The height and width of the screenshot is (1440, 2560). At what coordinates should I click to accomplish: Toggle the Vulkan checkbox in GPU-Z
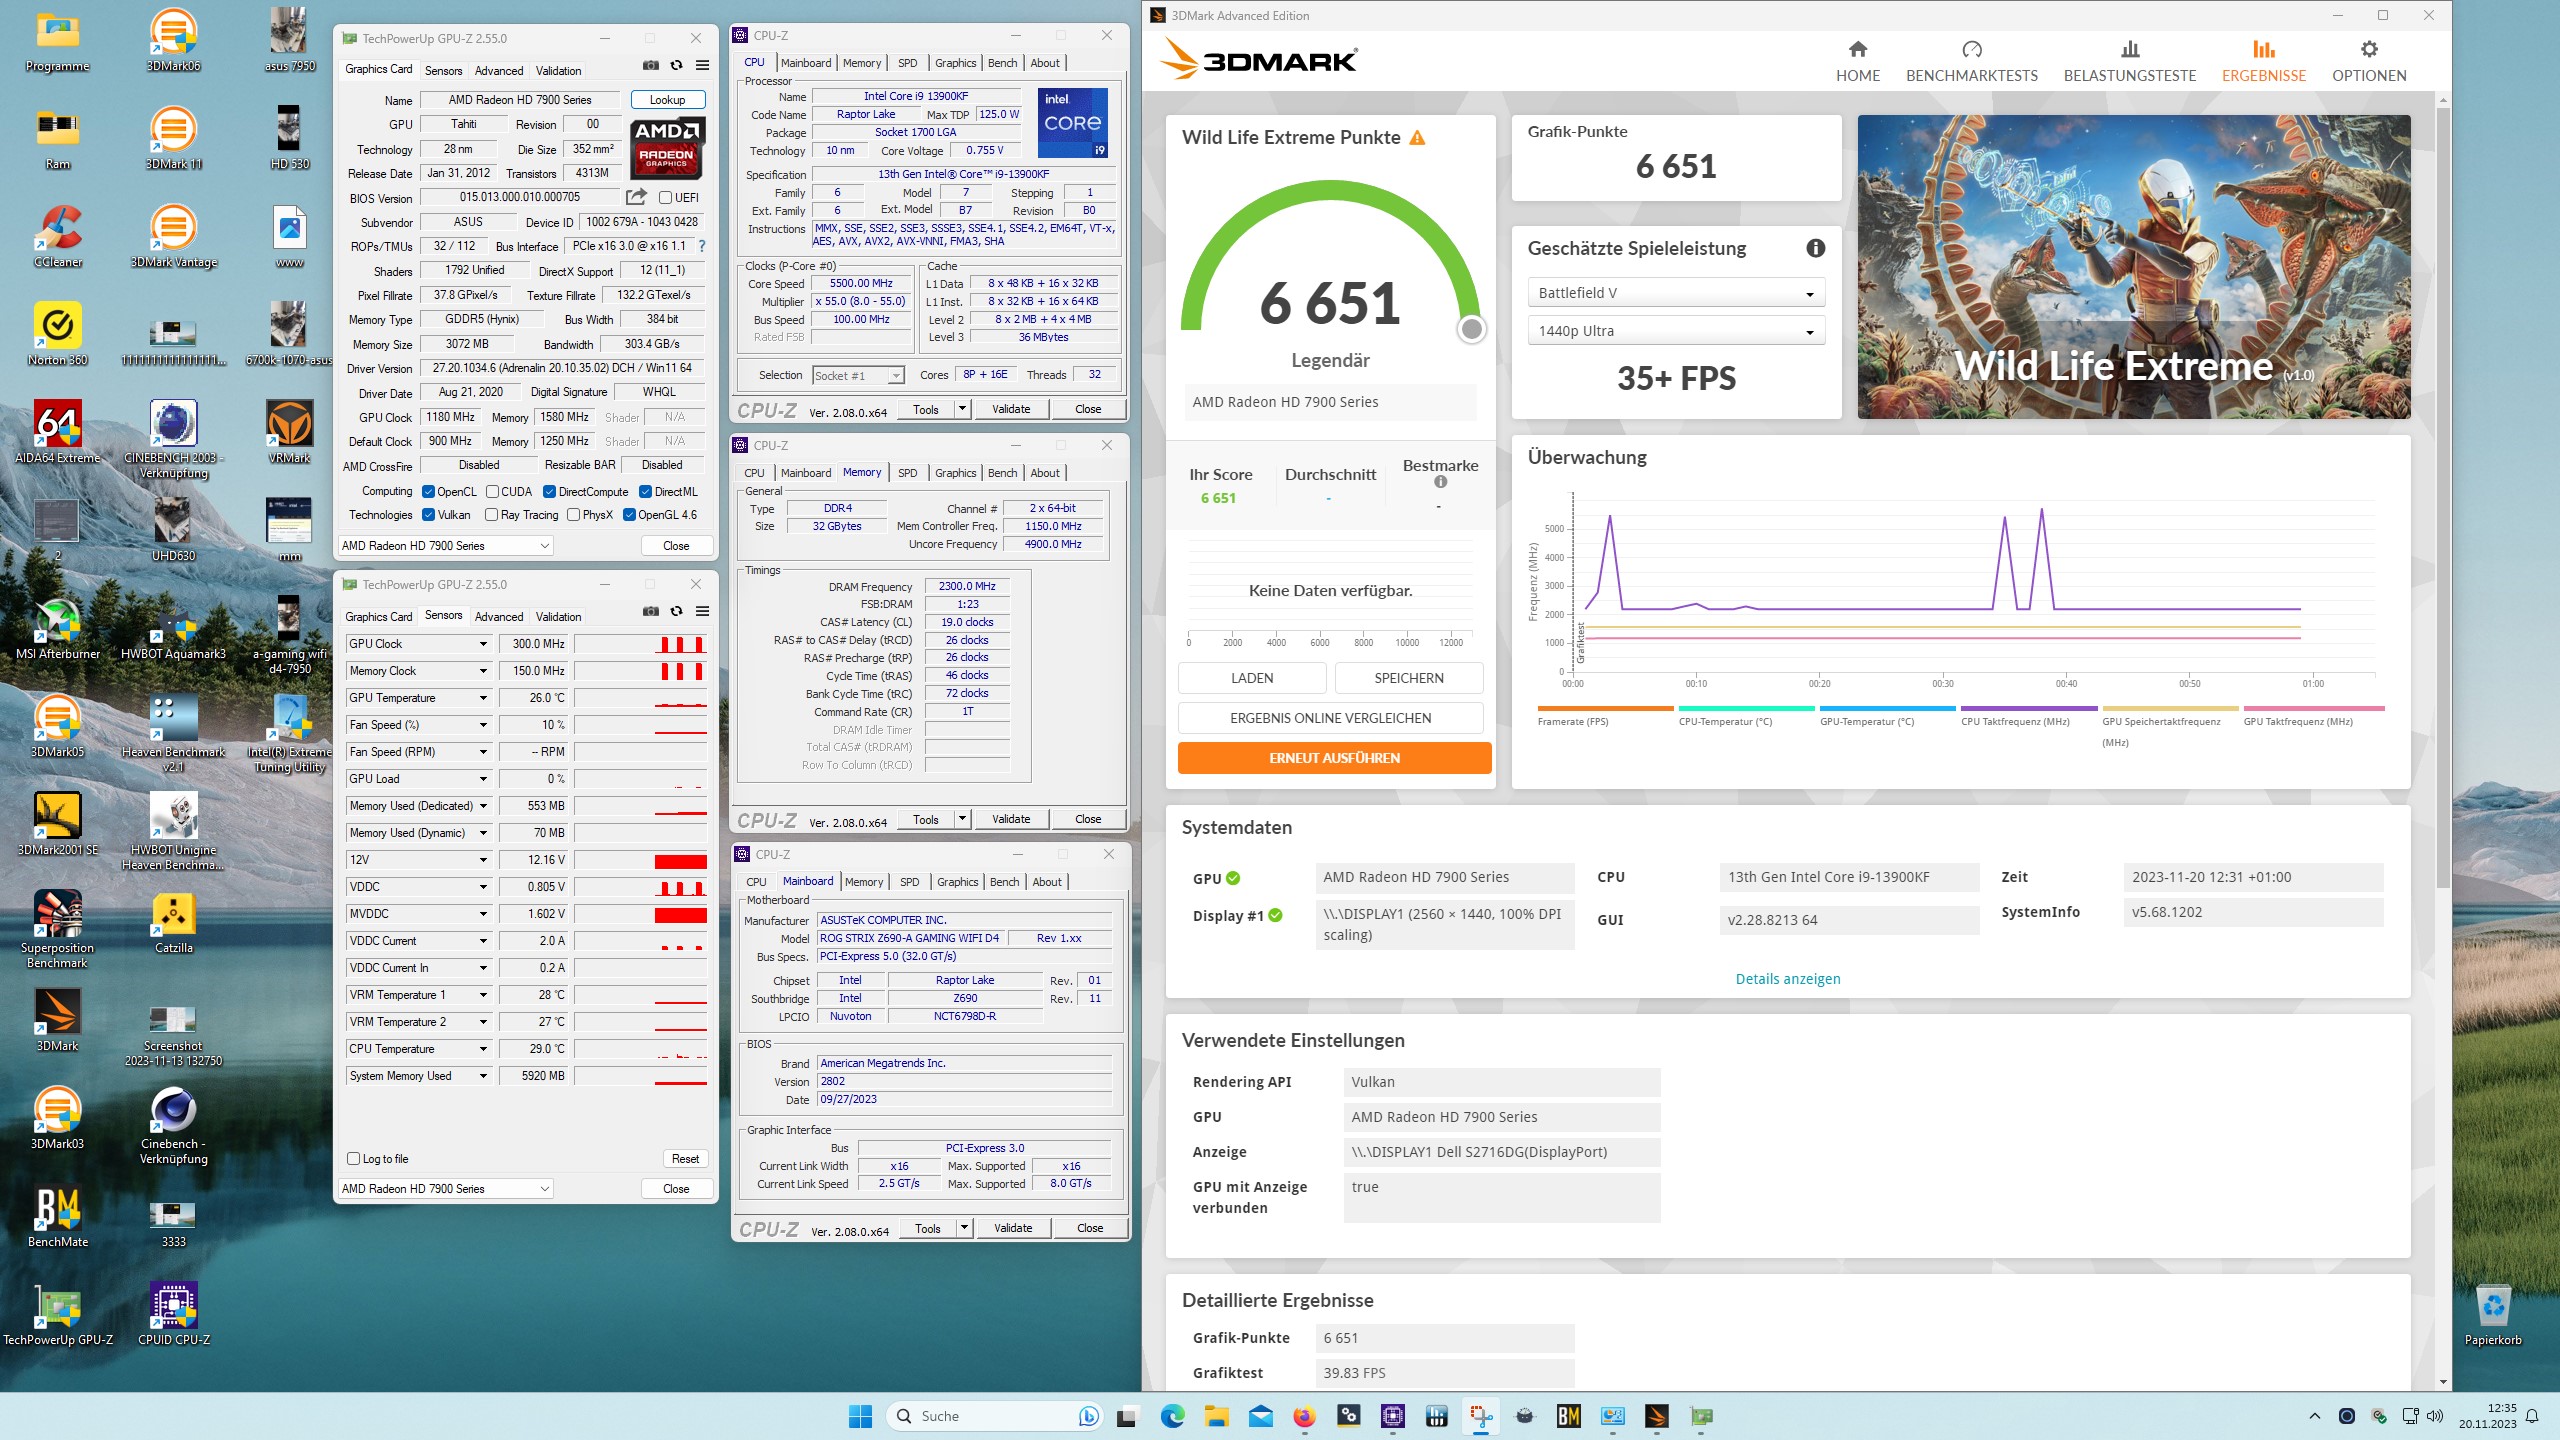(x=428, y=515)
